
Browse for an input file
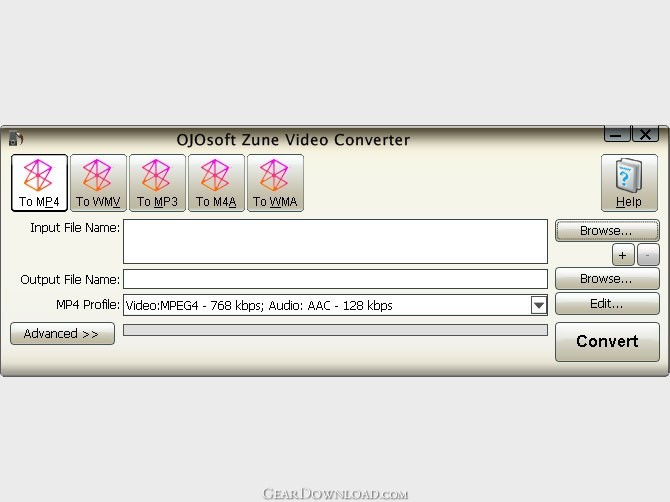pos(607,231)
